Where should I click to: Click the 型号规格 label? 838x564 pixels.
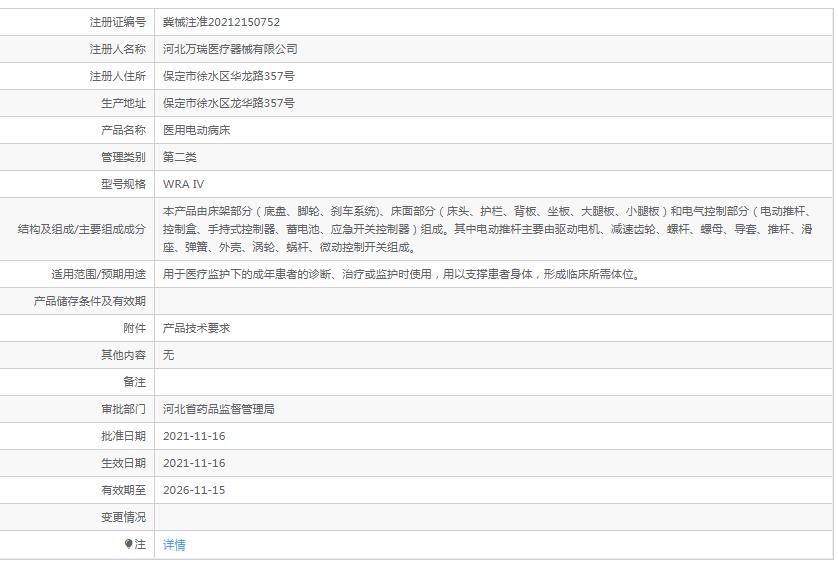pos(123,184)
